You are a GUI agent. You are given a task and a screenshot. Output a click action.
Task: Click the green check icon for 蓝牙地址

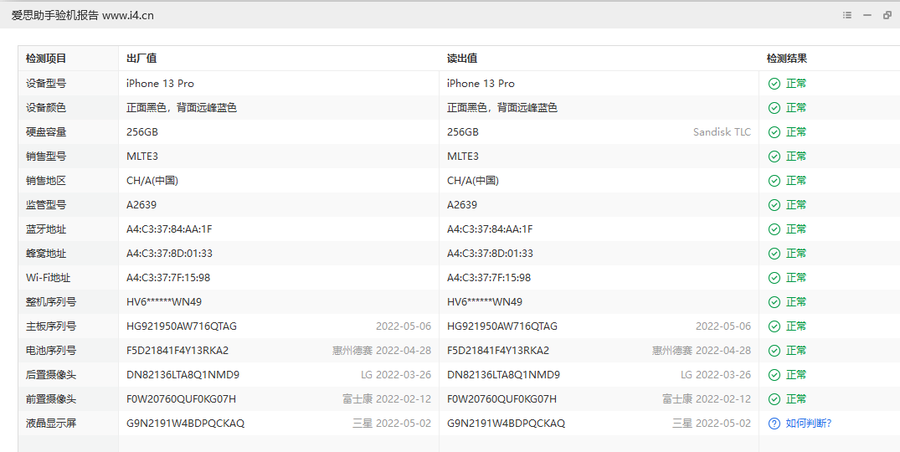(774, 229)
